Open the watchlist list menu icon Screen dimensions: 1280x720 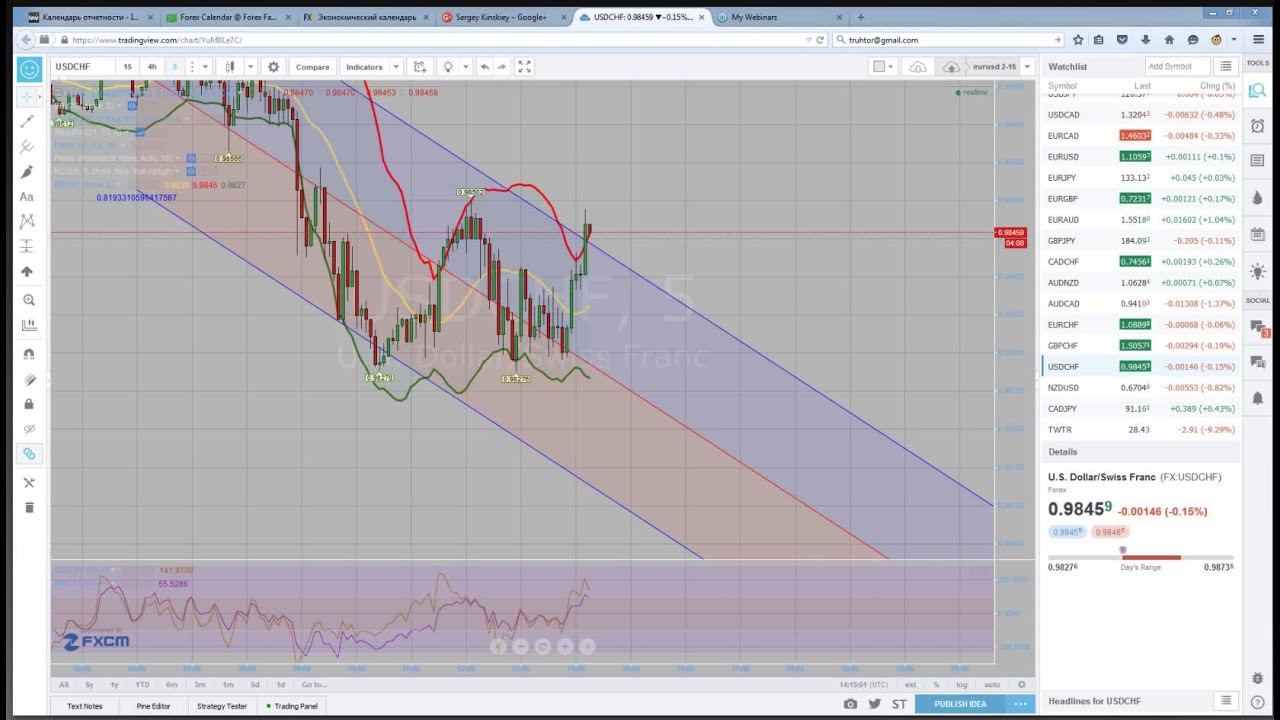1226,66
